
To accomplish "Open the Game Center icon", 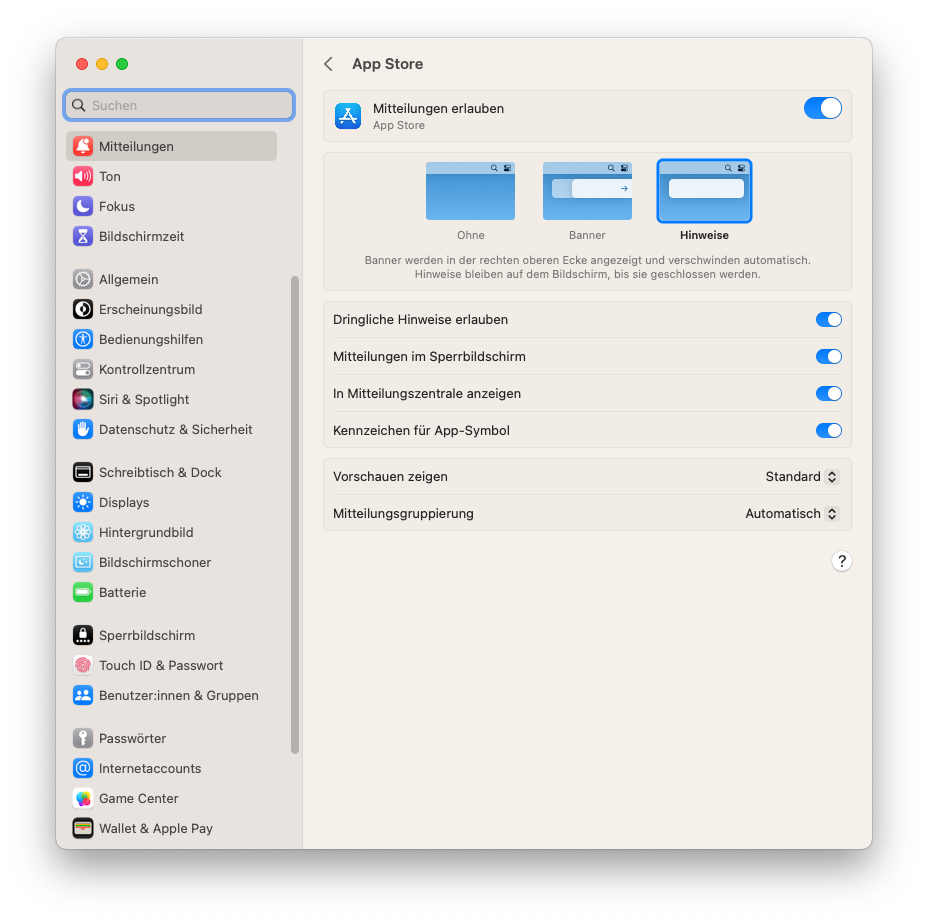I will [83, 799].
